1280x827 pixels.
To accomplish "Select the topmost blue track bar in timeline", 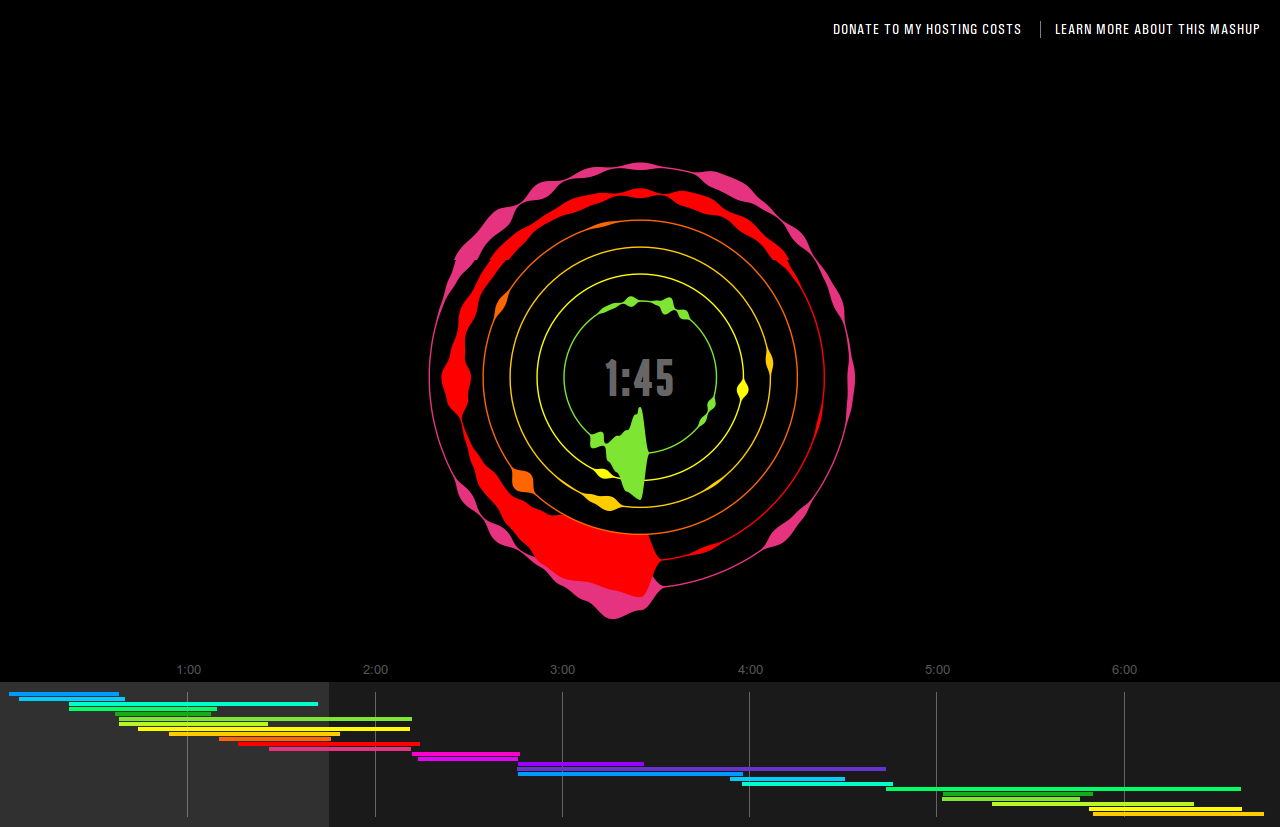I will (x=64, y=694).
